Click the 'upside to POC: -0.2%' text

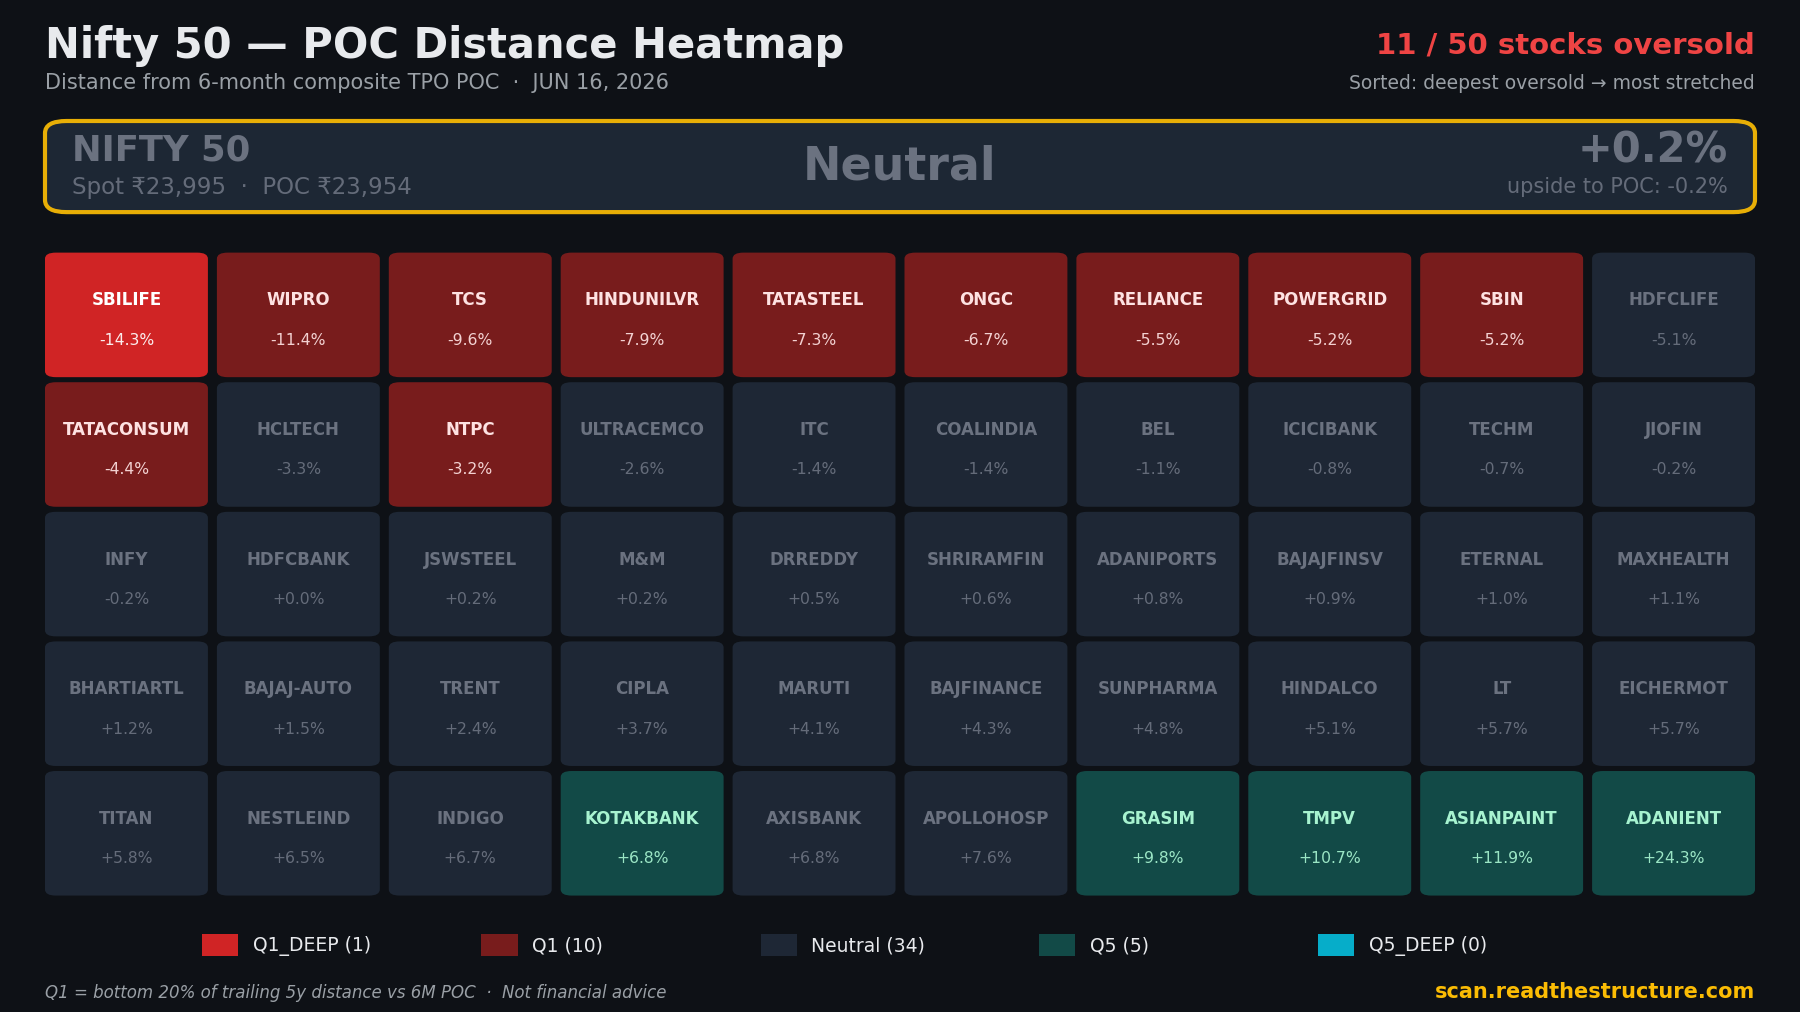1617,187
